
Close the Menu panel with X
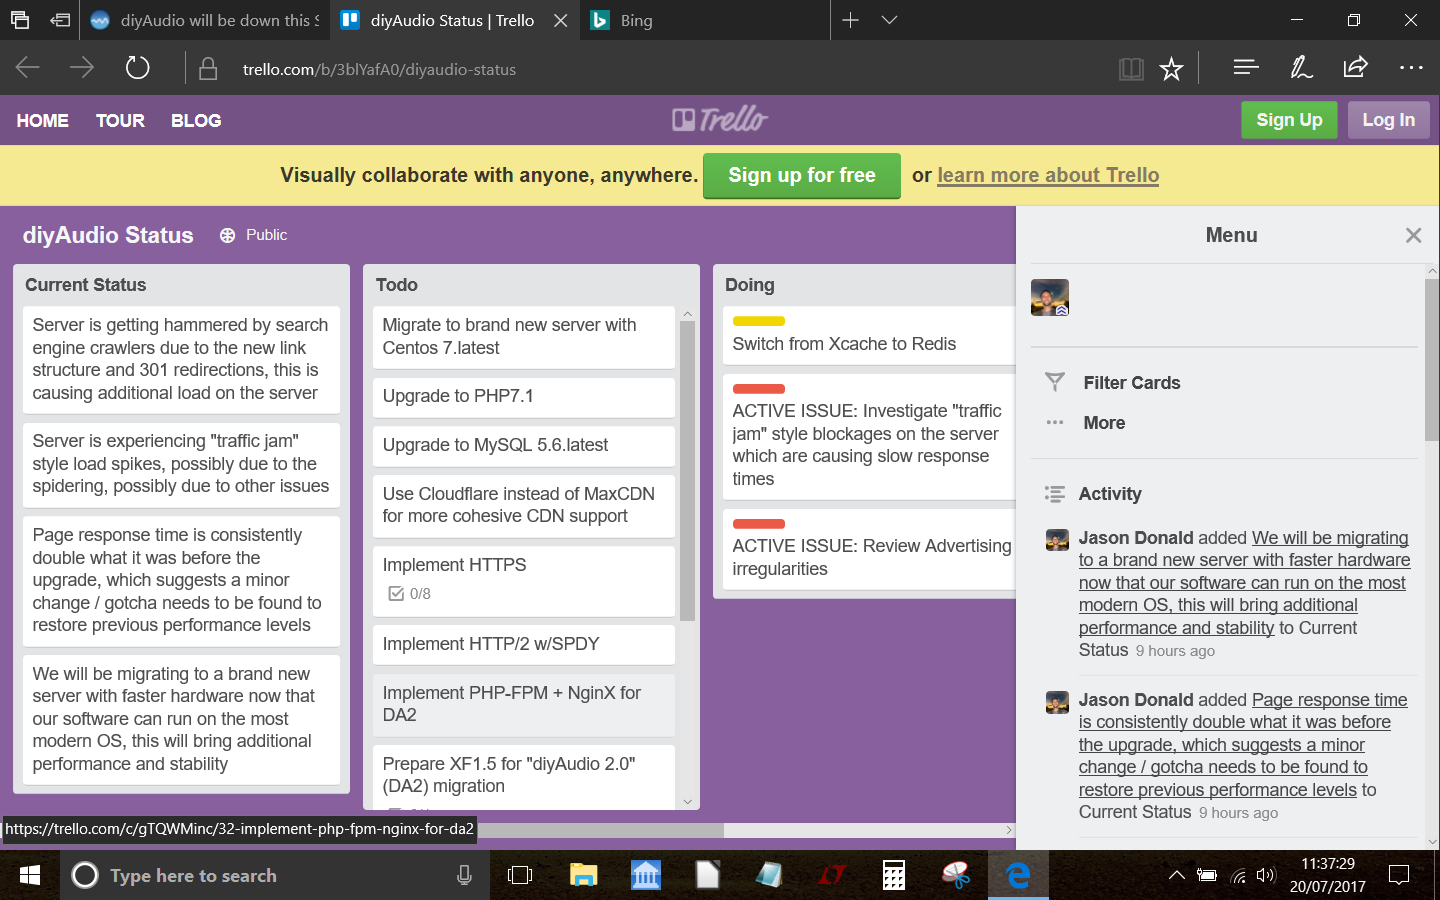(x=1413, y=235)
